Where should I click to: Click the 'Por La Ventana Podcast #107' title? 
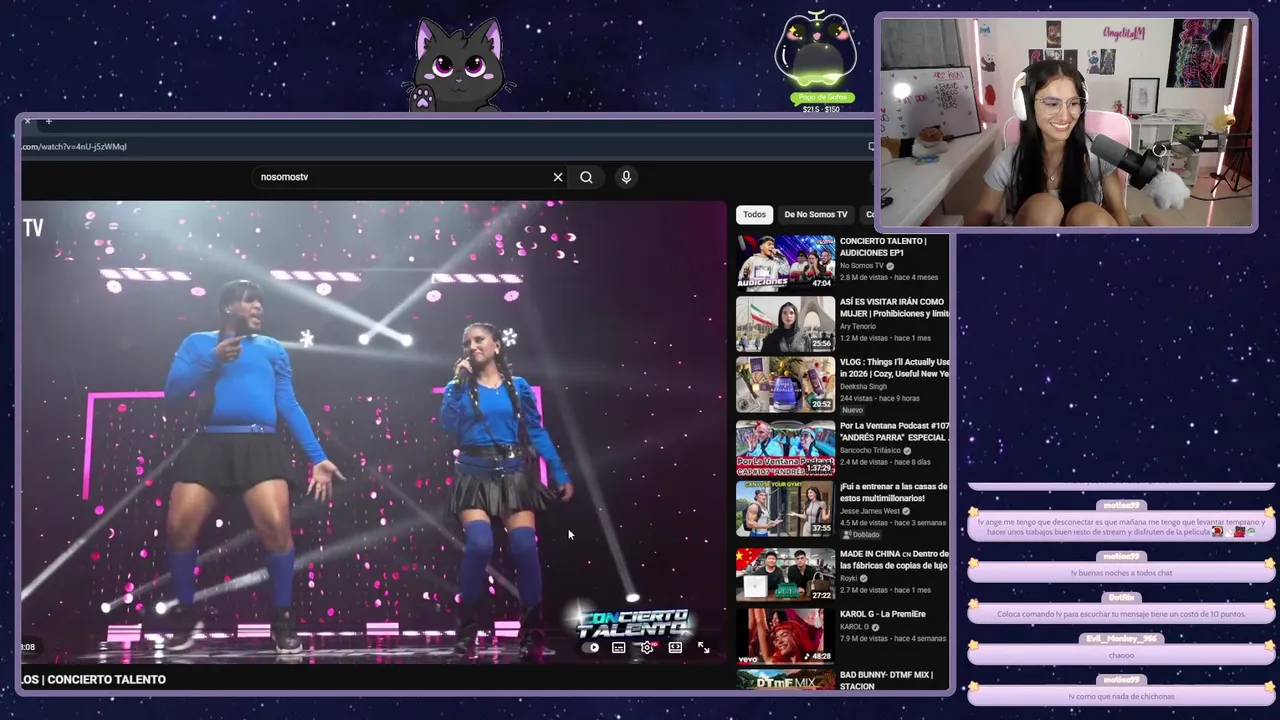pos(894,432)
